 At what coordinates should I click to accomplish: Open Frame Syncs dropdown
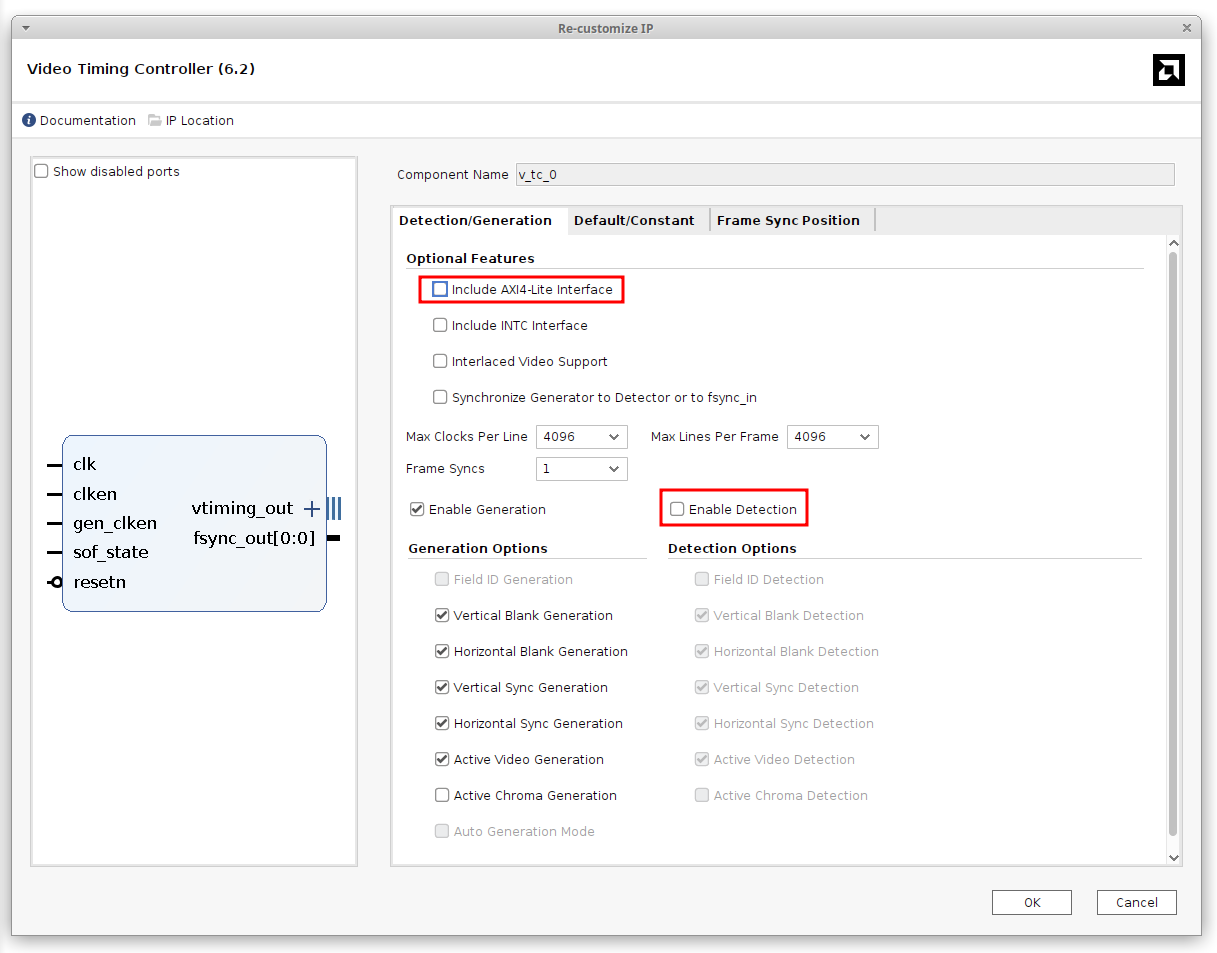click(x=582, y=469)
